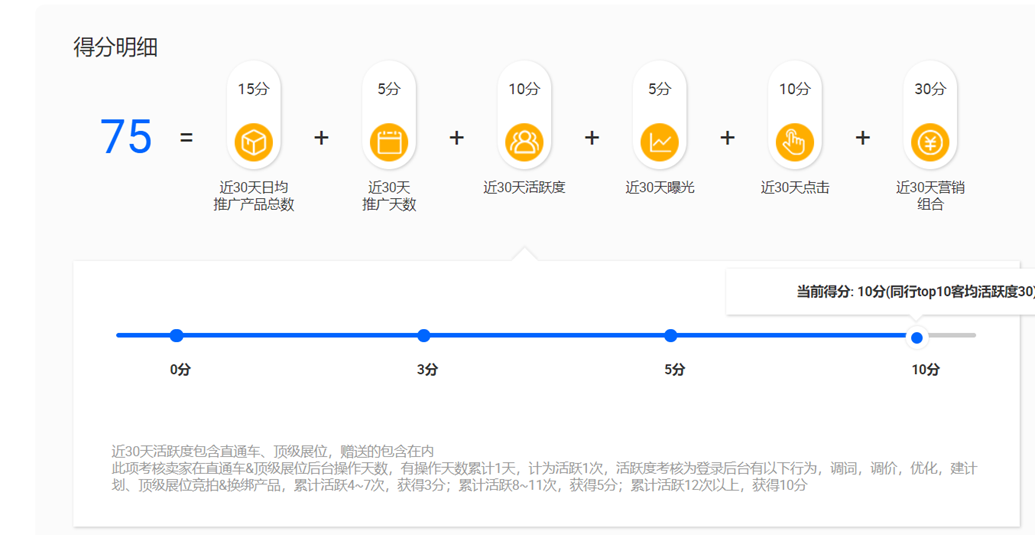Image resolution: width=1035 pixels, height=535 pixels.
Task: Click the total score 75
Action: pyautogui.click(x=125, y=137)
